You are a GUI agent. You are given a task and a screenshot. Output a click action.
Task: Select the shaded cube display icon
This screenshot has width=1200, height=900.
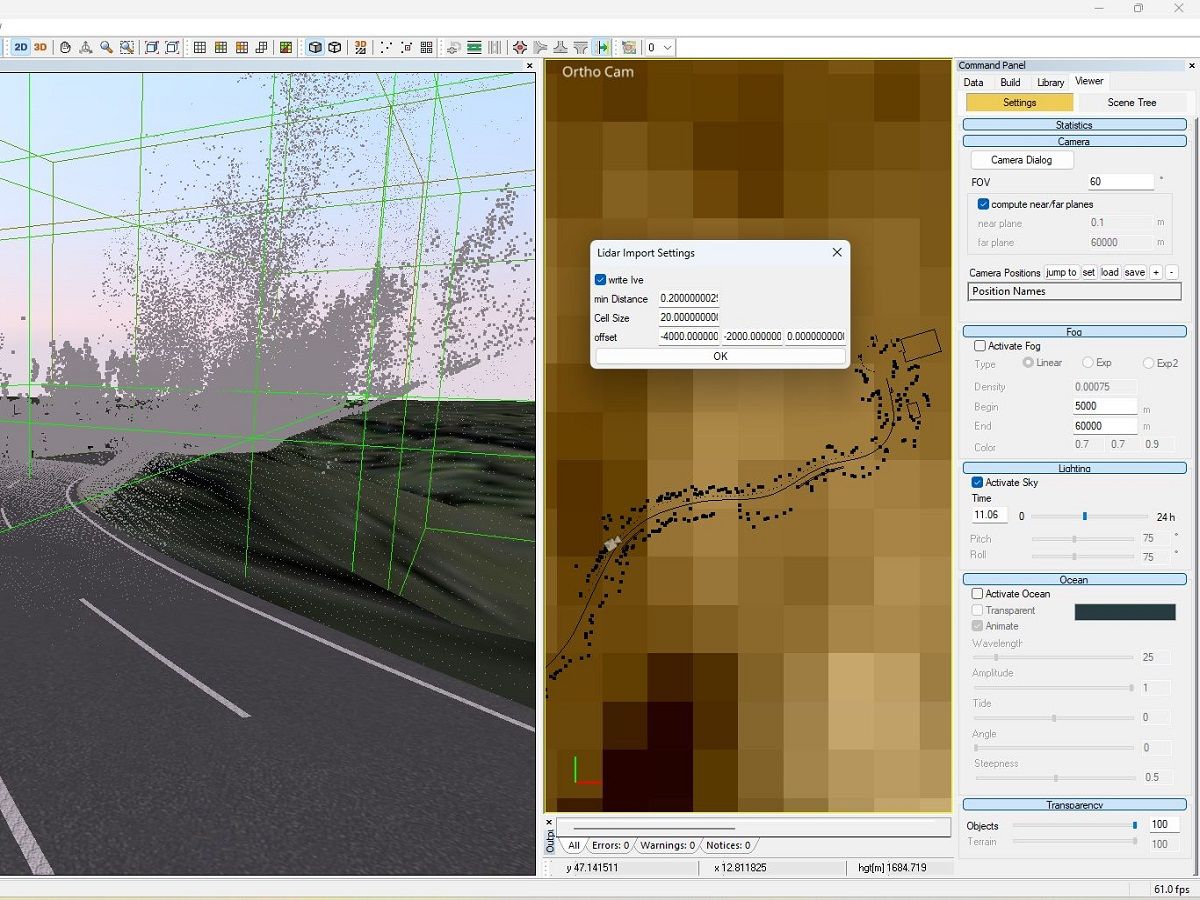pyautogui.click(x=314, y=47)
